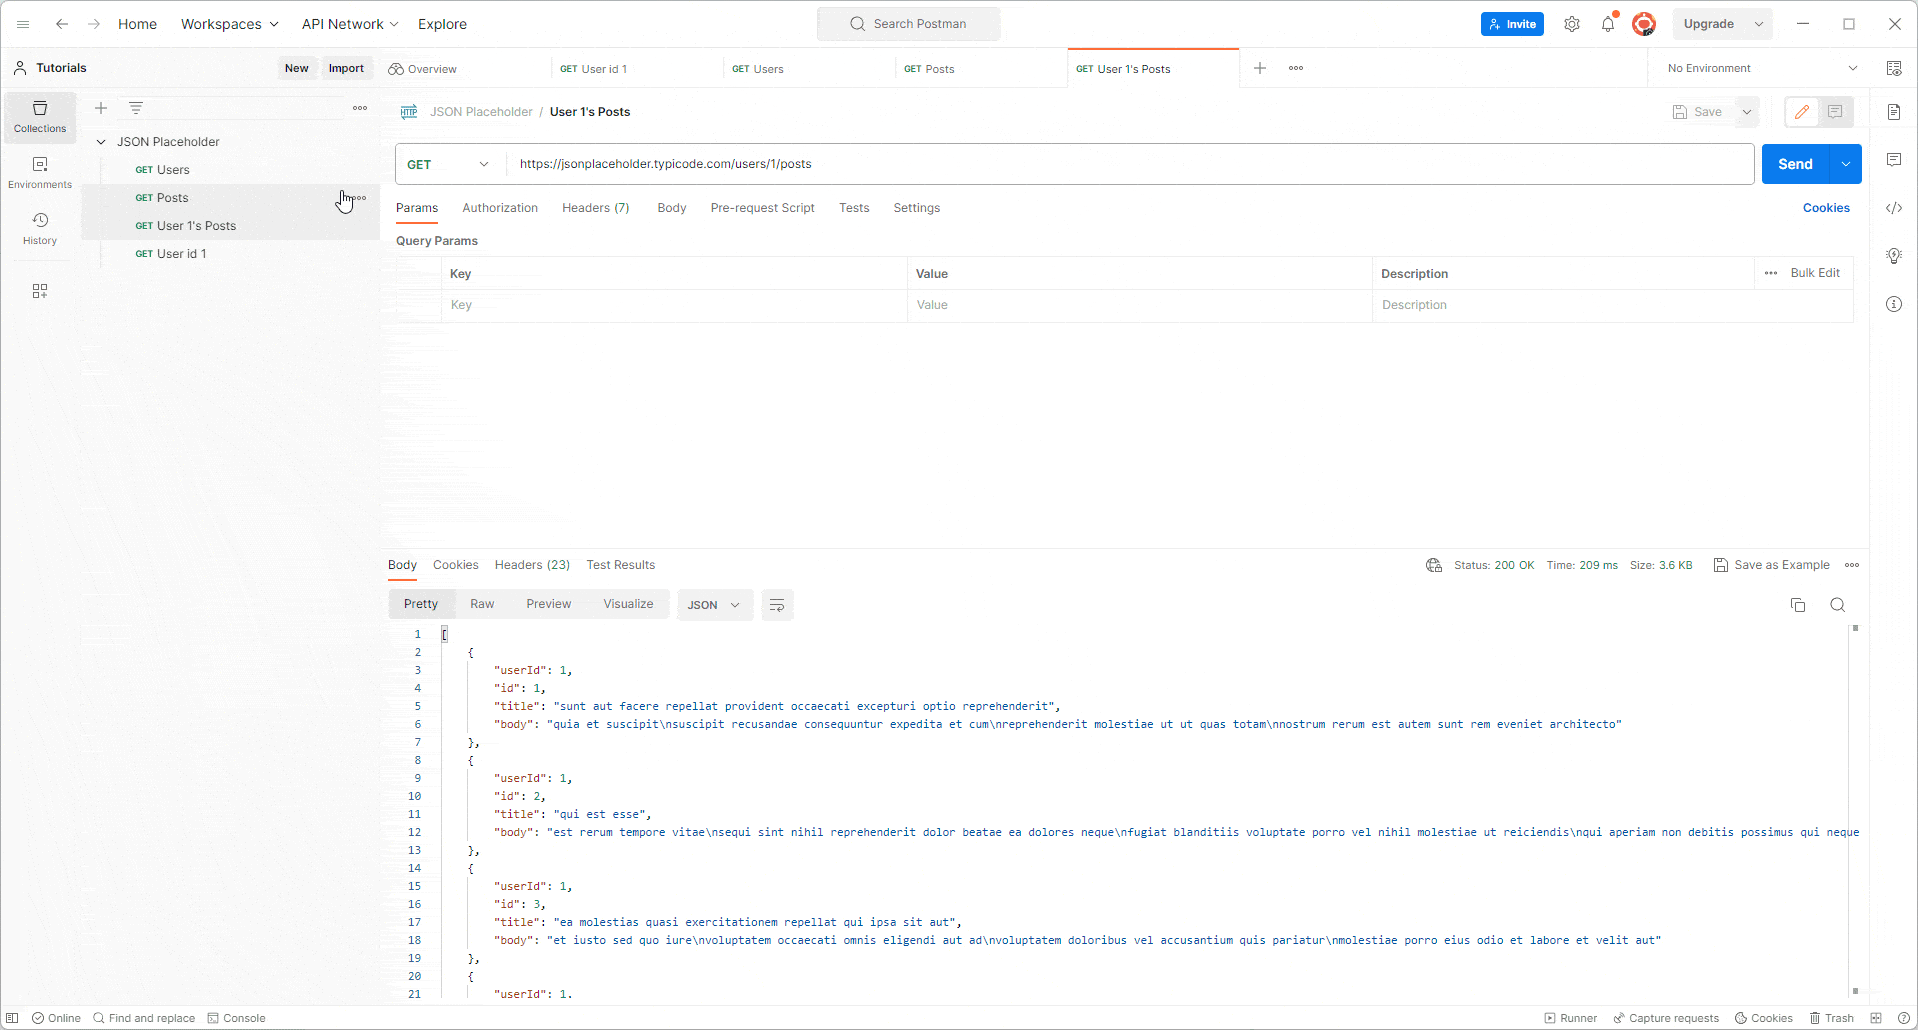The image size is (1918, 1030).
Task: Click the New button
Action: coord(297,68)
